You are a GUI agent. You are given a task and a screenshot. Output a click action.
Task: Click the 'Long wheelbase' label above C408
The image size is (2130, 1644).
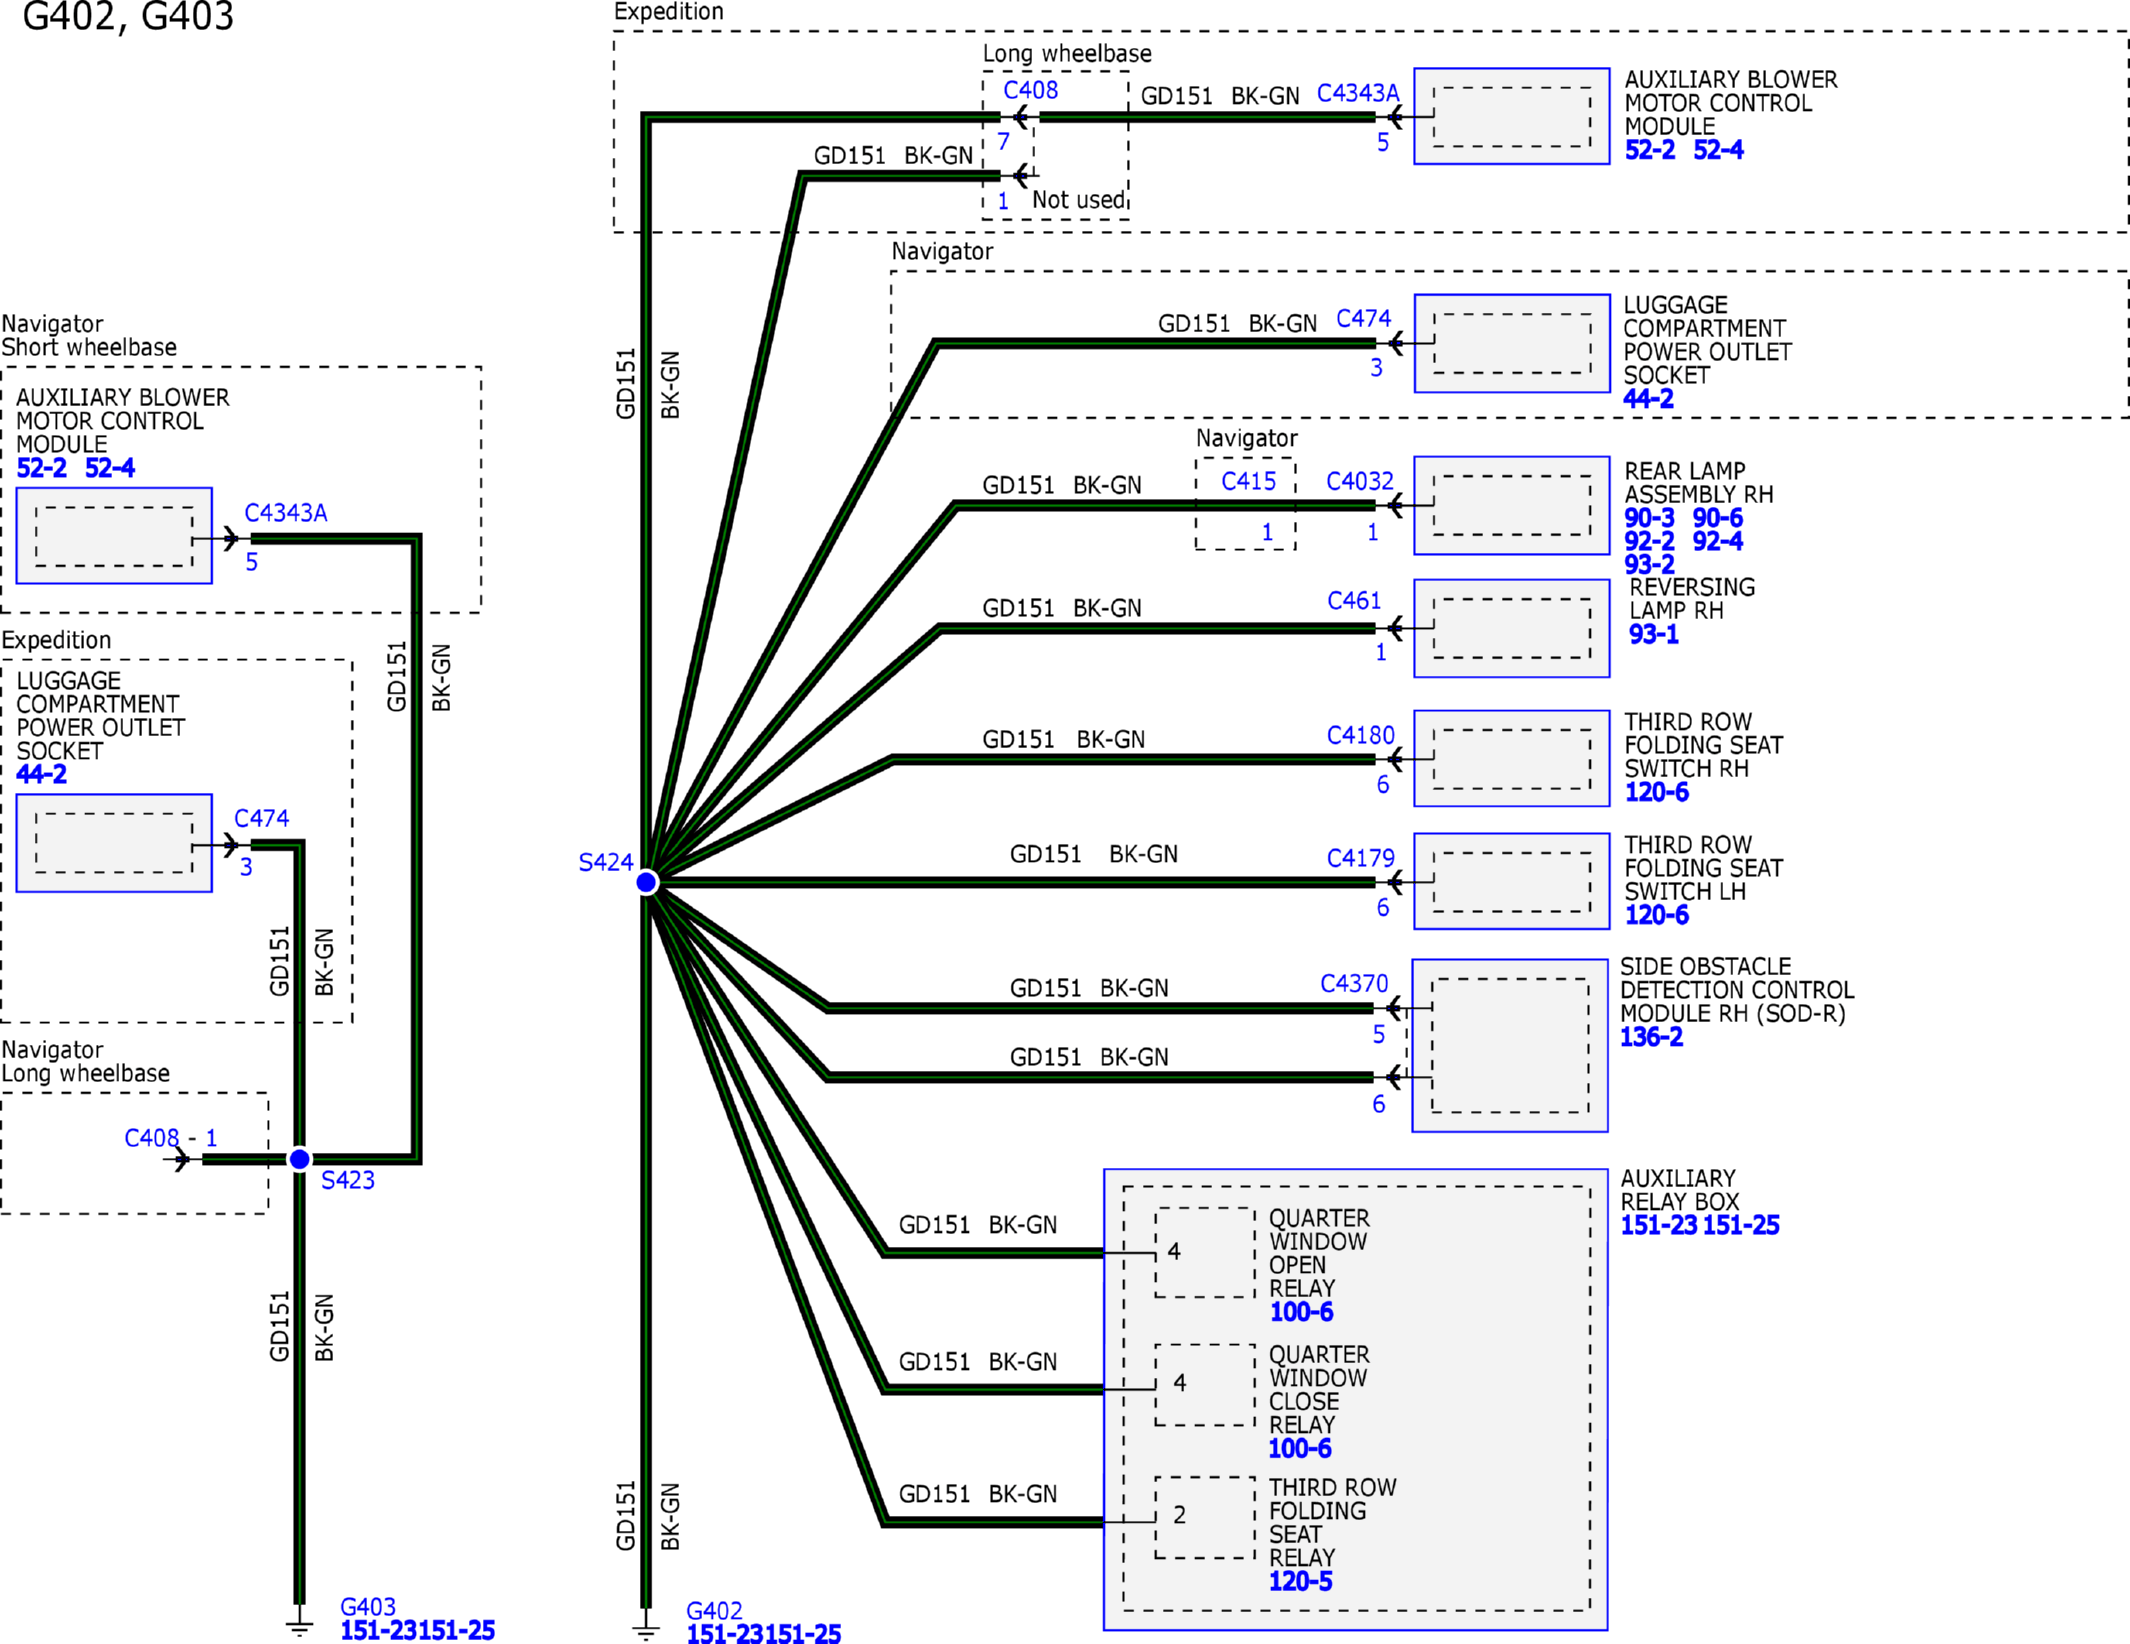coord(1067,53)
